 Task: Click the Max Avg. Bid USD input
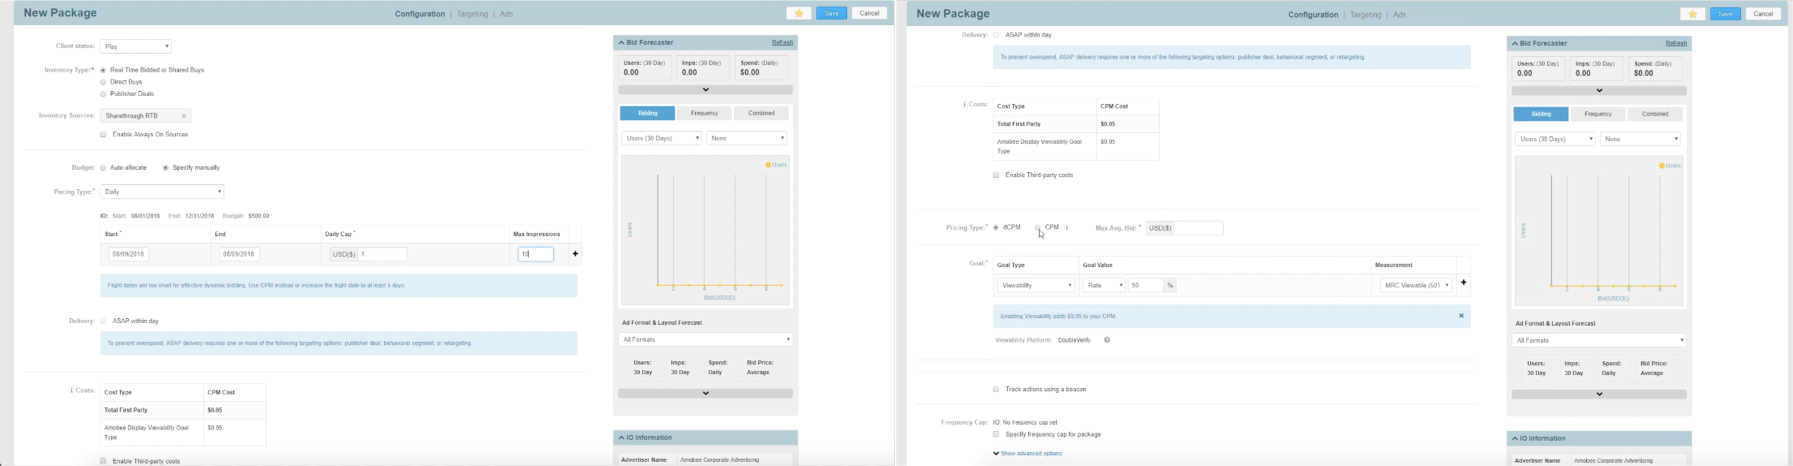coord(1197,228)
